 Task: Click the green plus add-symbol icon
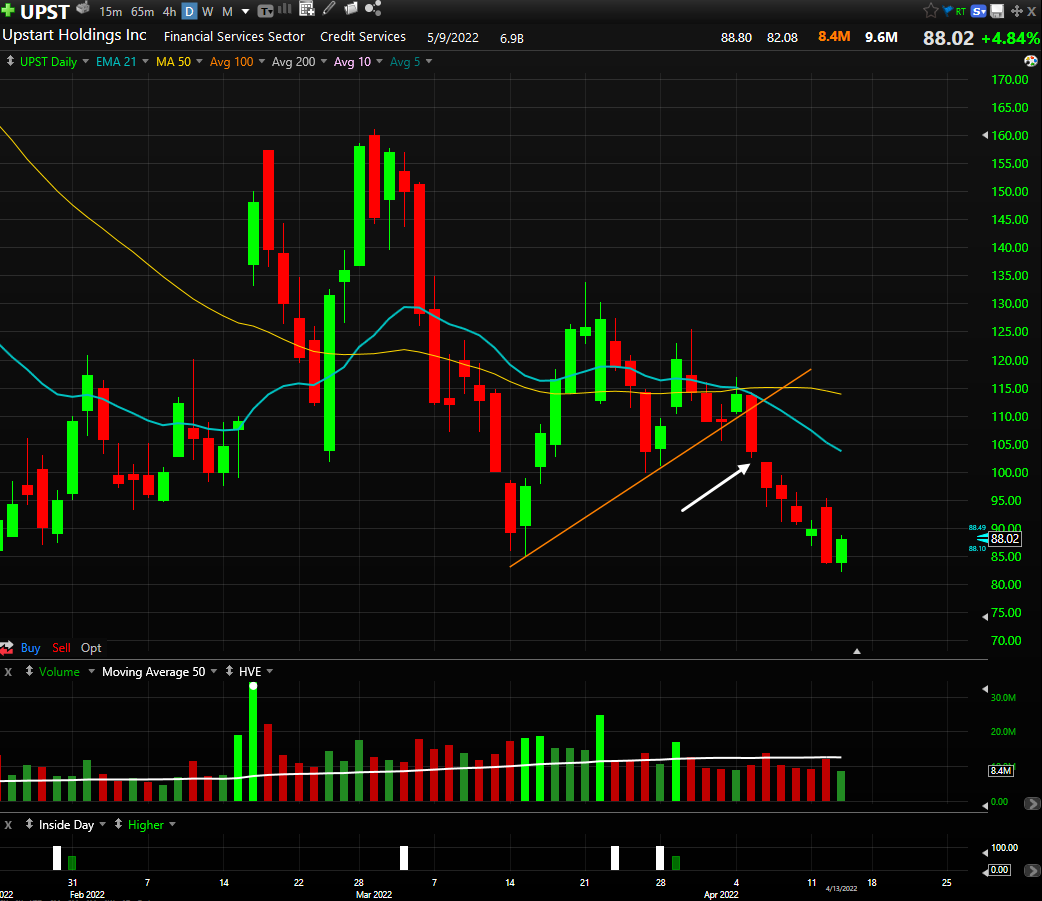(x=7, y=11)
